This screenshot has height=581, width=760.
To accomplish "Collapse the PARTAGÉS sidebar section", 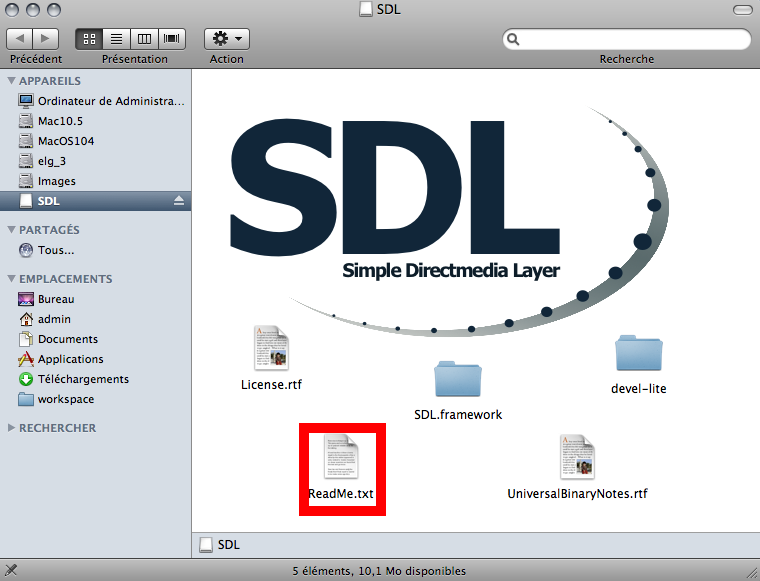I will [x=12, y=230].
